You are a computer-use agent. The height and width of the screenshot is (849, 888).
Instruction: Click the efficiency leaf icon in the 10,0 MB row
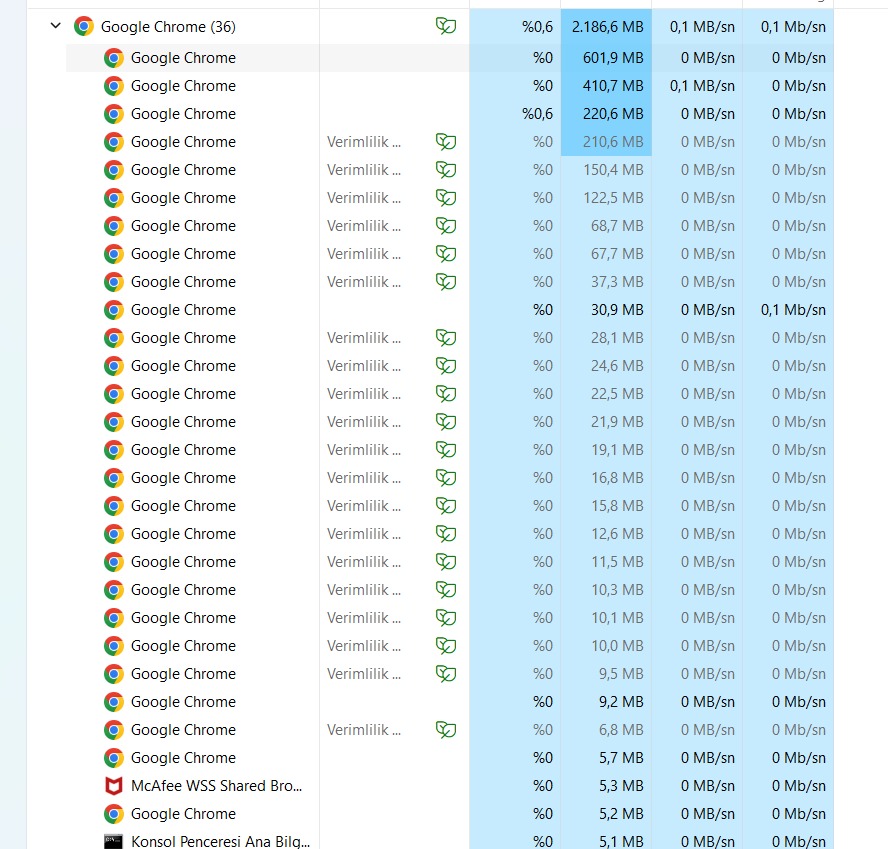pyautogui.click(x=446, y=646)
